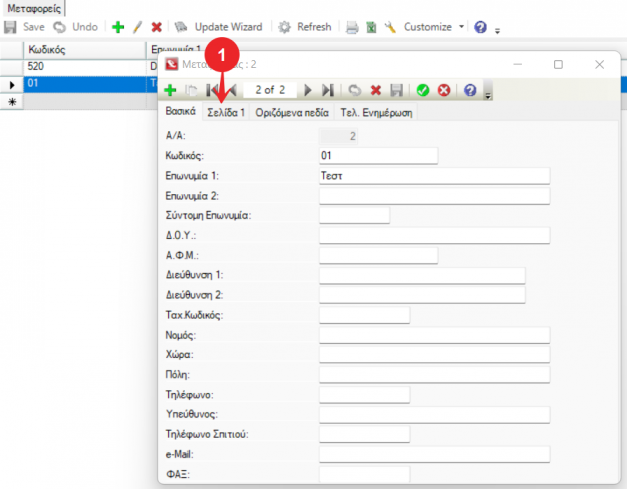The width and height of the screenshot is (627, 489).
Task: Click the record position box 2 of 2
Action: coord(270,90)
